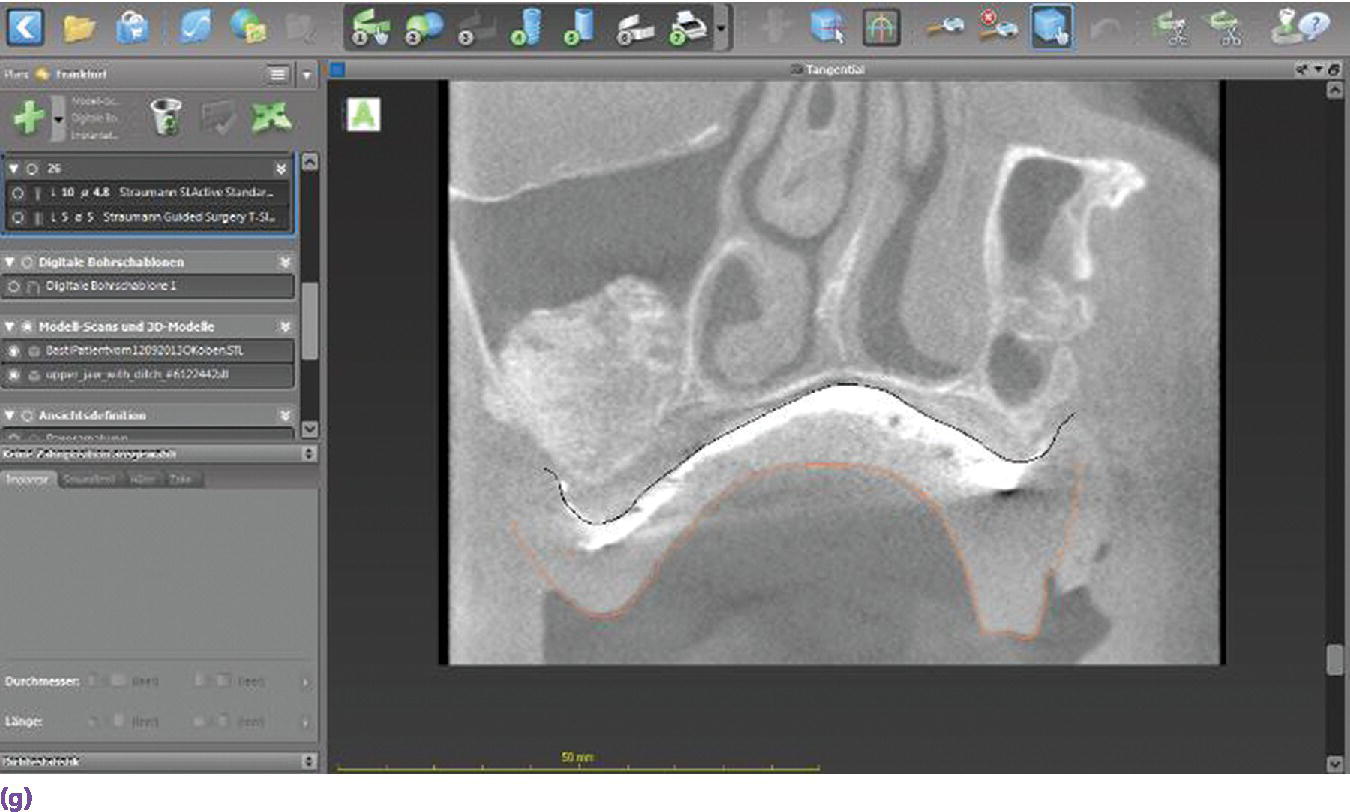This screenshot has height=812, width=1350.
Task: Collapse the Modell-Scans und 3D-Modelle section
Action: pos(11,327)
